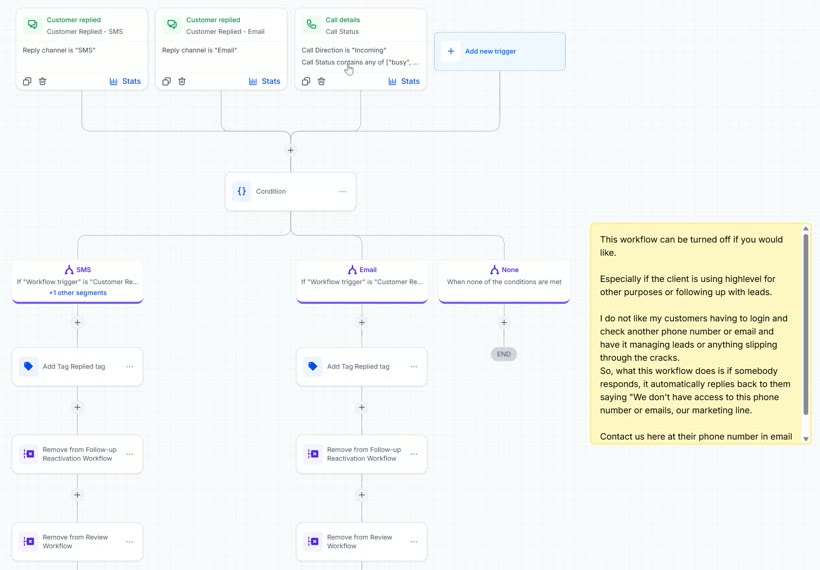The height and width of the screenshot is (570, 820).
Task: Open the Email branch Add Tag Replied action
Action: click(362, 367)
